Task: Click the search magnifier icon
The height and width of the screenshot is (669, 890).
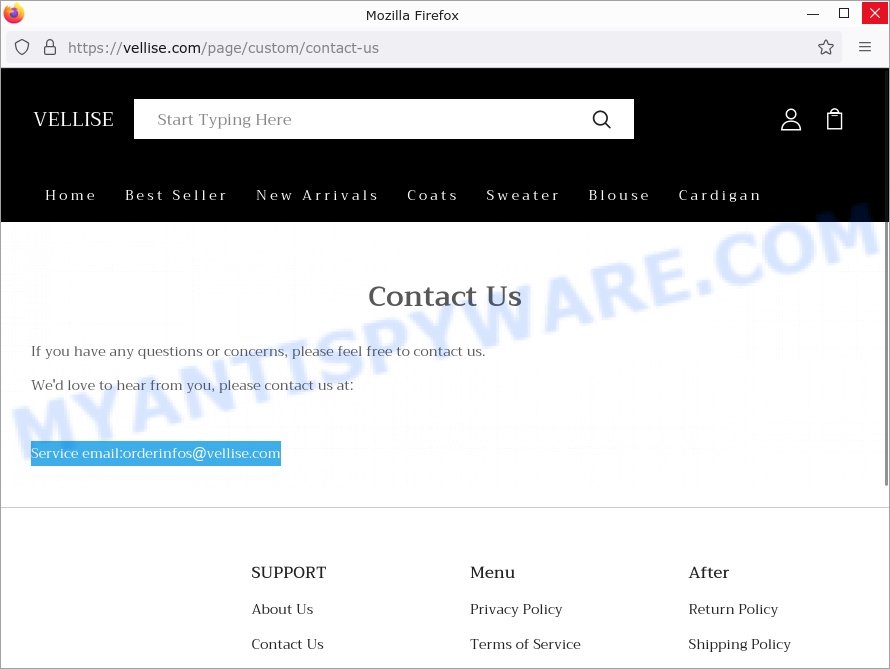Action: tap(601, 119)
